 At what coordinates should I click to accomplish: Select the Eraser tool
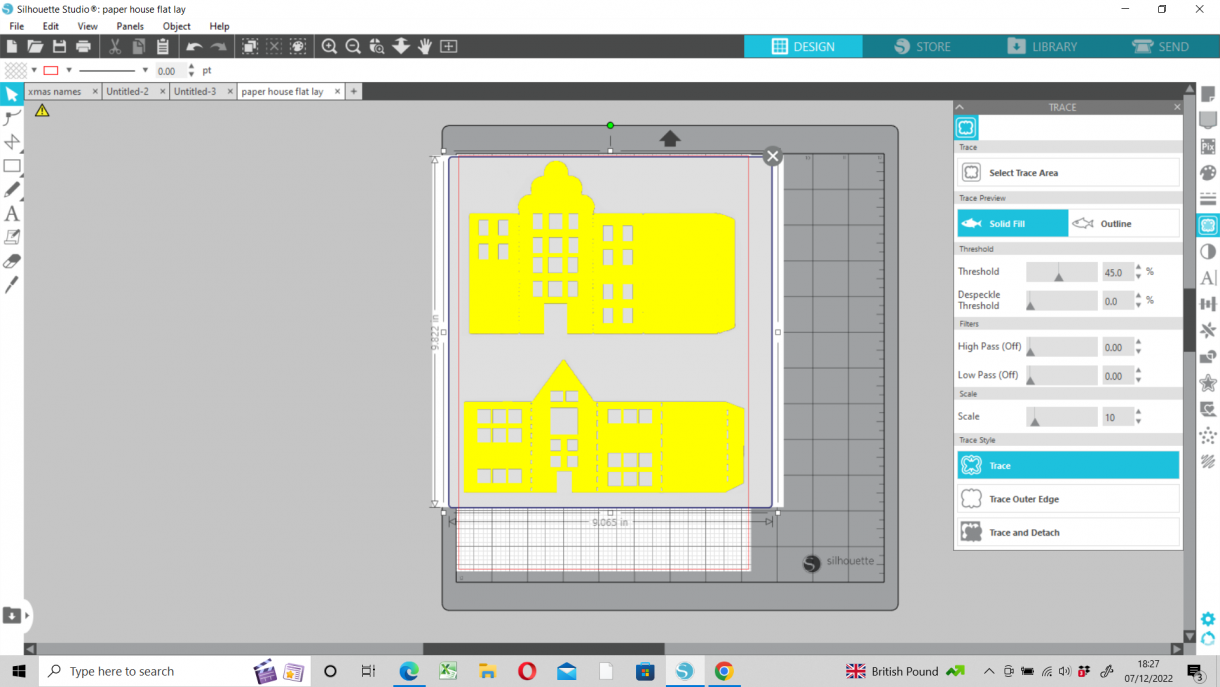(x=12, y=261)
